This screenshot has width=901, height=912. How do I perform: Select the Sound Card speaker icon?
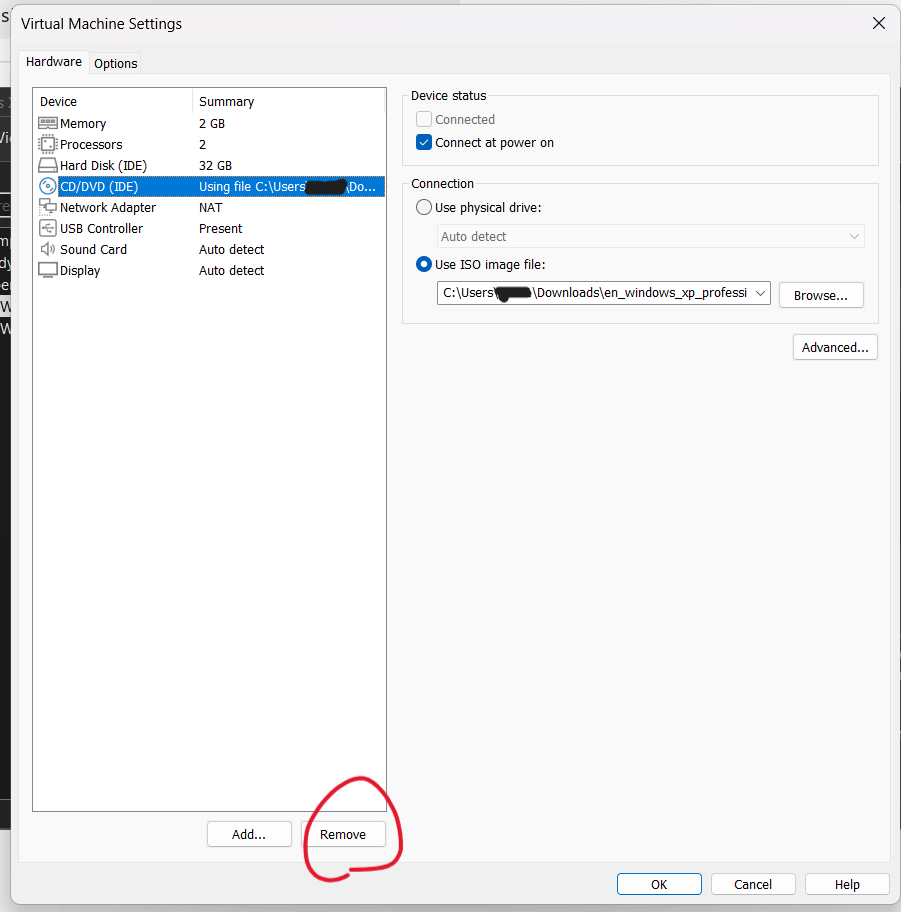click(48, 249)
